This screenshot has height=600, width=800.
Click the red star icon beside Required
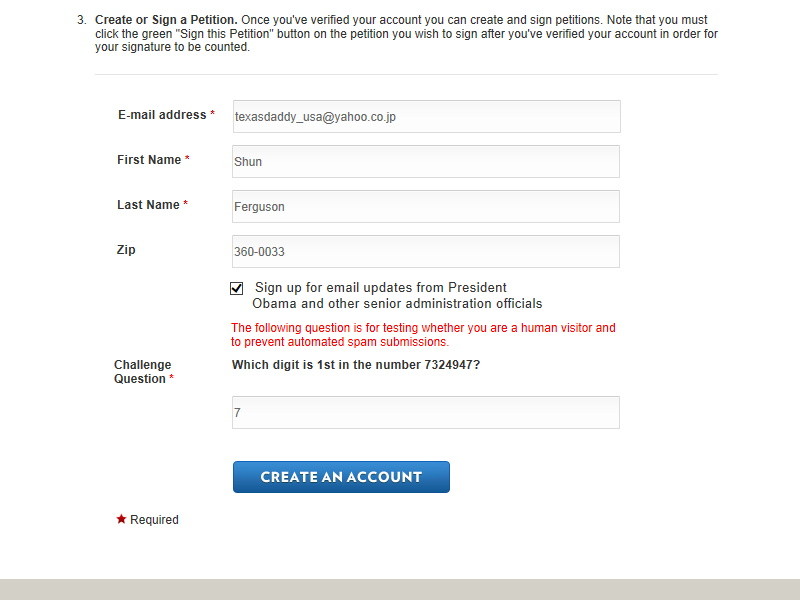[122, 519]
